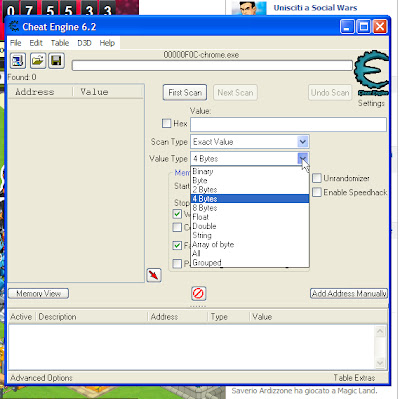Screen dimensions: 400x399
Task: Toggle the unchecked box labeled C
Action: click(x=177, y=228)
